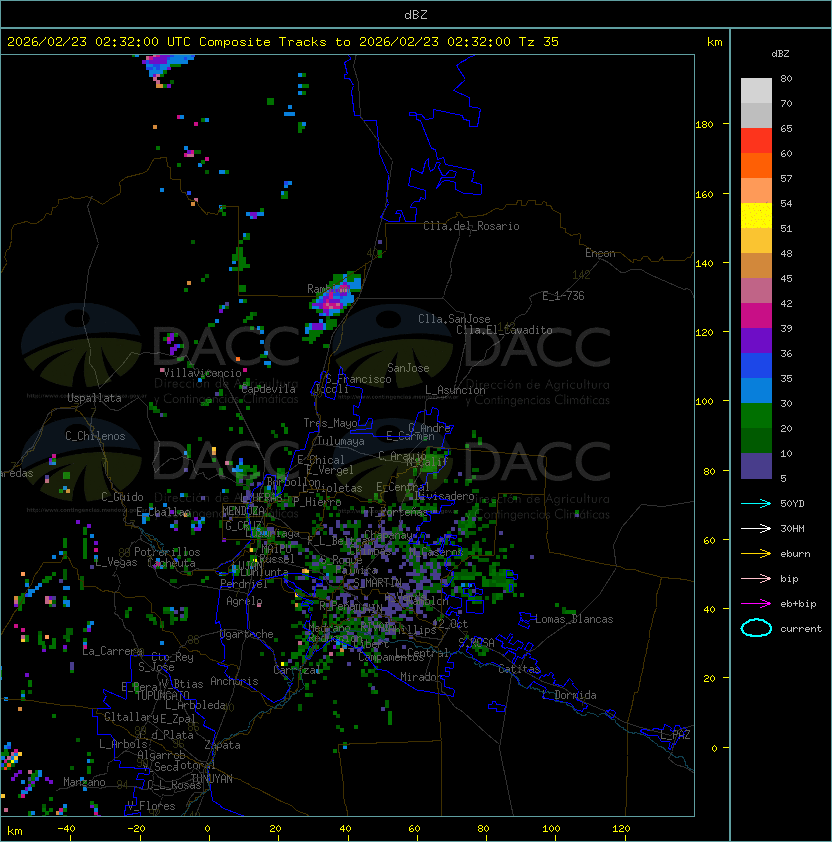Click the Anchoris place label
Screen dimensions: 832x842
(234, 681)
